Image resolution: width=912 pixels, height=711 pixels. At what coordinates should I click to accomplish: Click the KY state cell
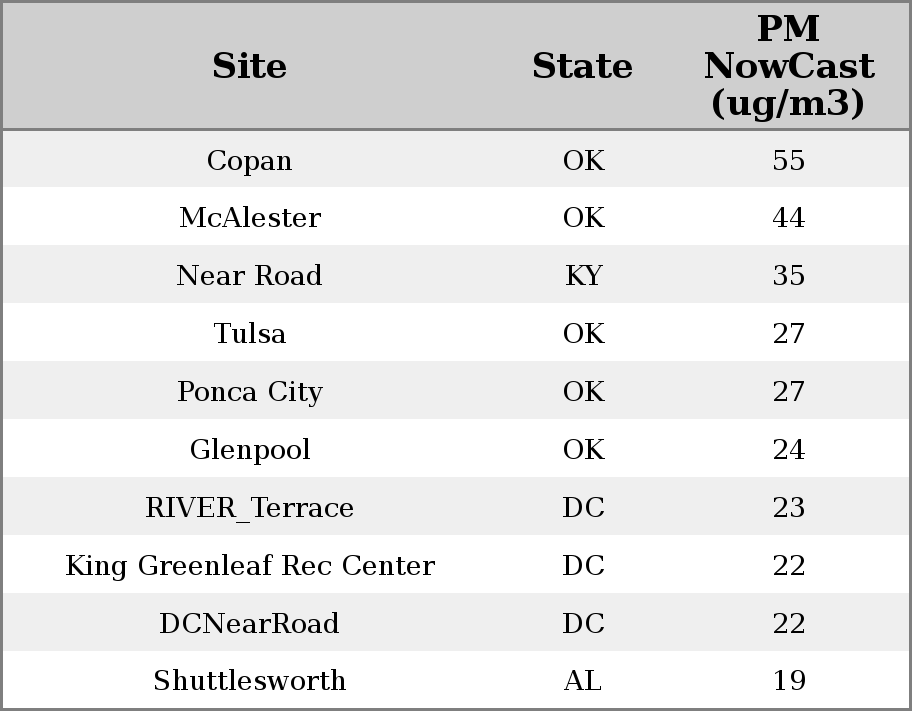(583, 276)
